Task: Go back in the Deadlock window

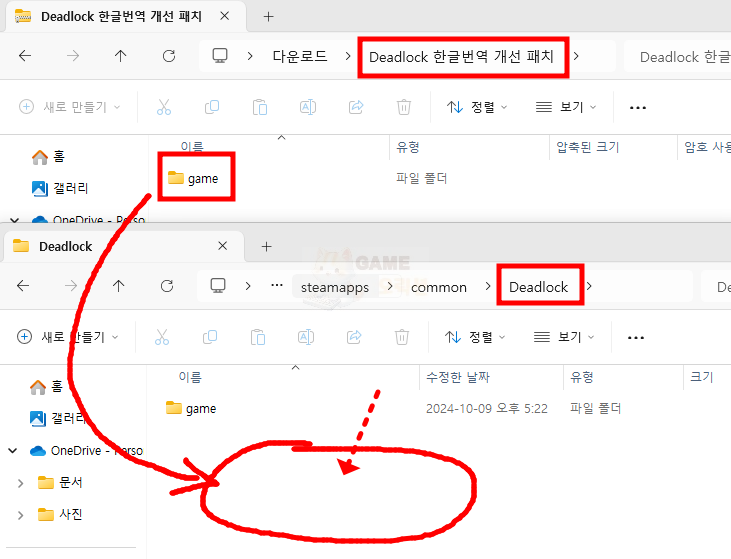Action: [23, 286]
